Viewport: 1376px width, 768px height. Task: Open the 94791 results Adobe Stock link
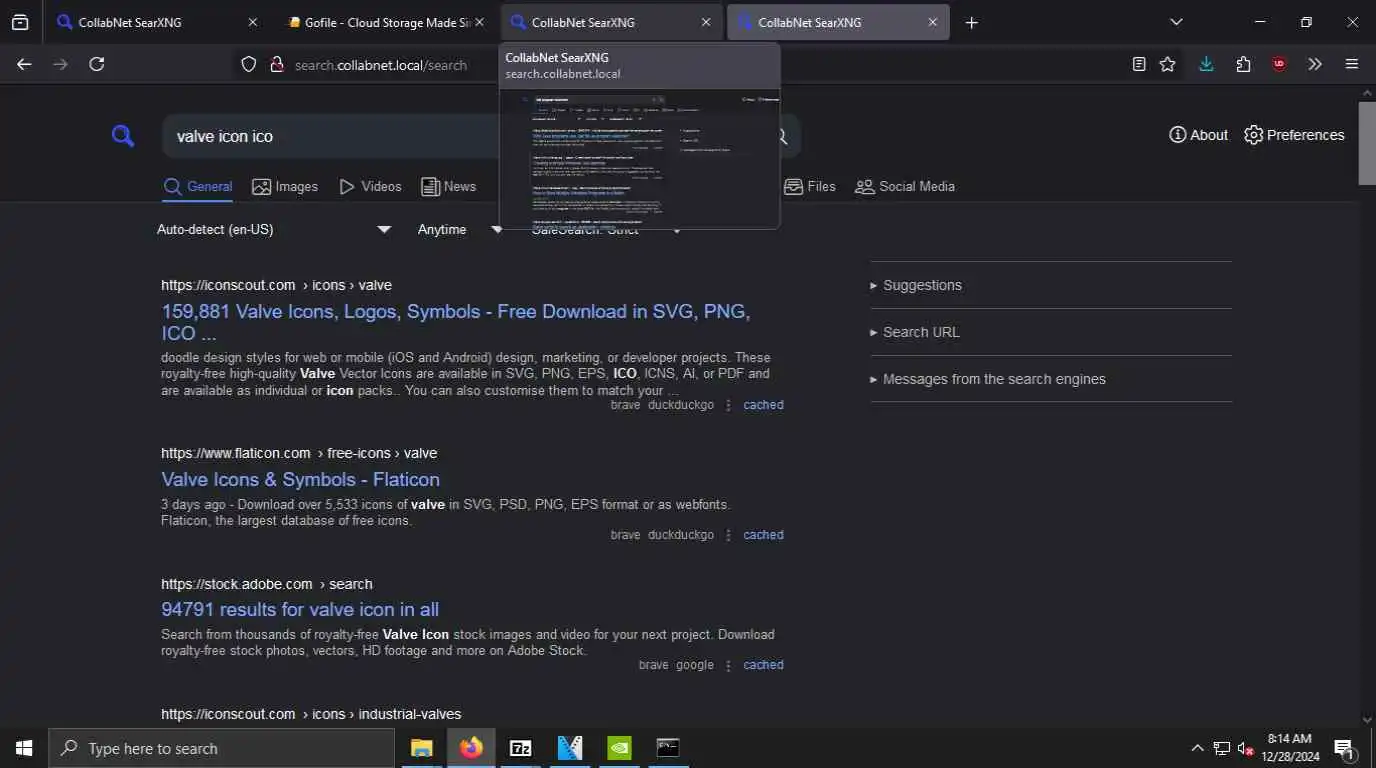pyautogui.click(x=300, y=609)
